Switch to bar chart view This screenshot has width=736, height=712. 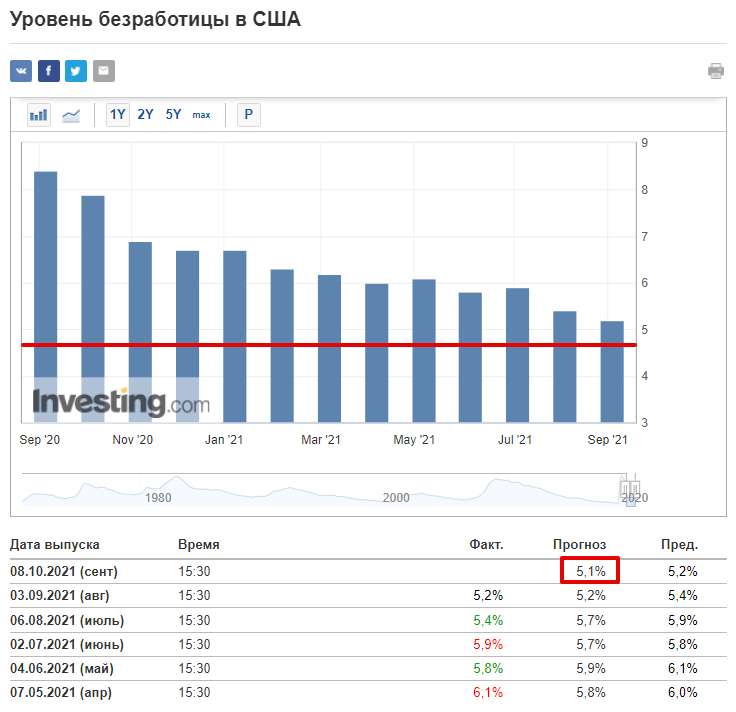[38, 115]
